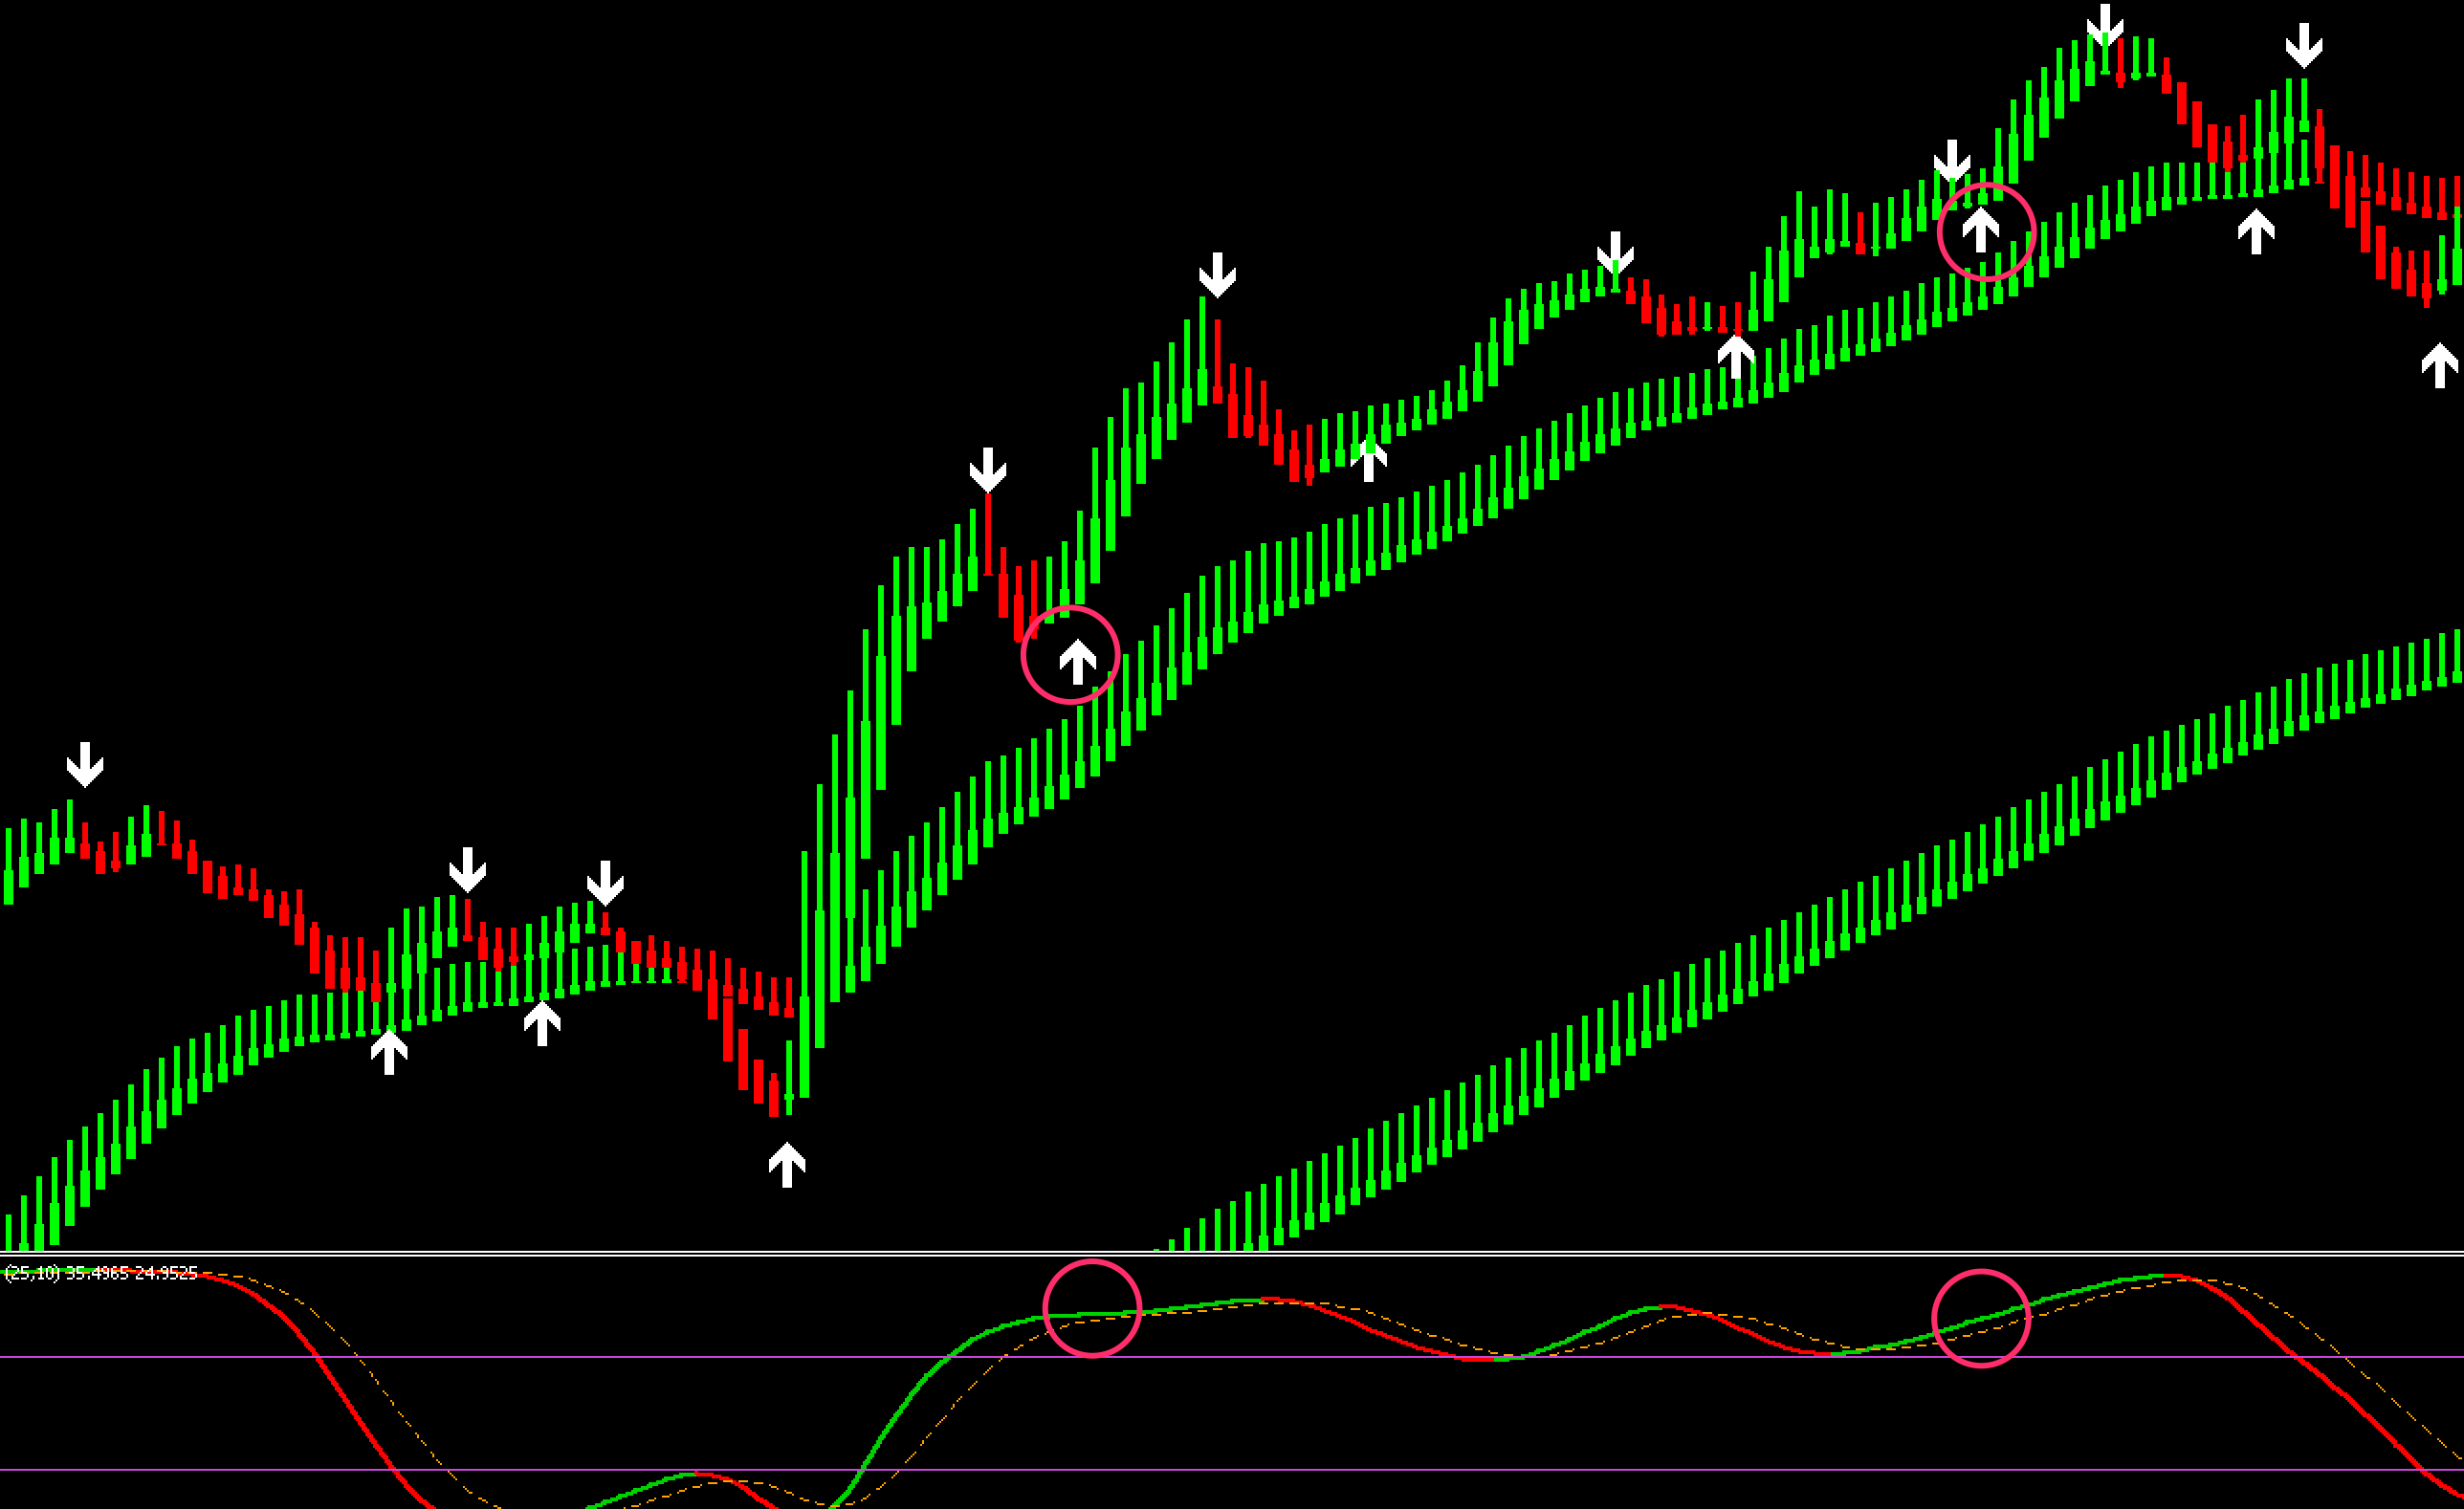Select the up arrow beneath the deepest red trough
Viewport: 2464px width, 1509px height.
point(787,1165)
